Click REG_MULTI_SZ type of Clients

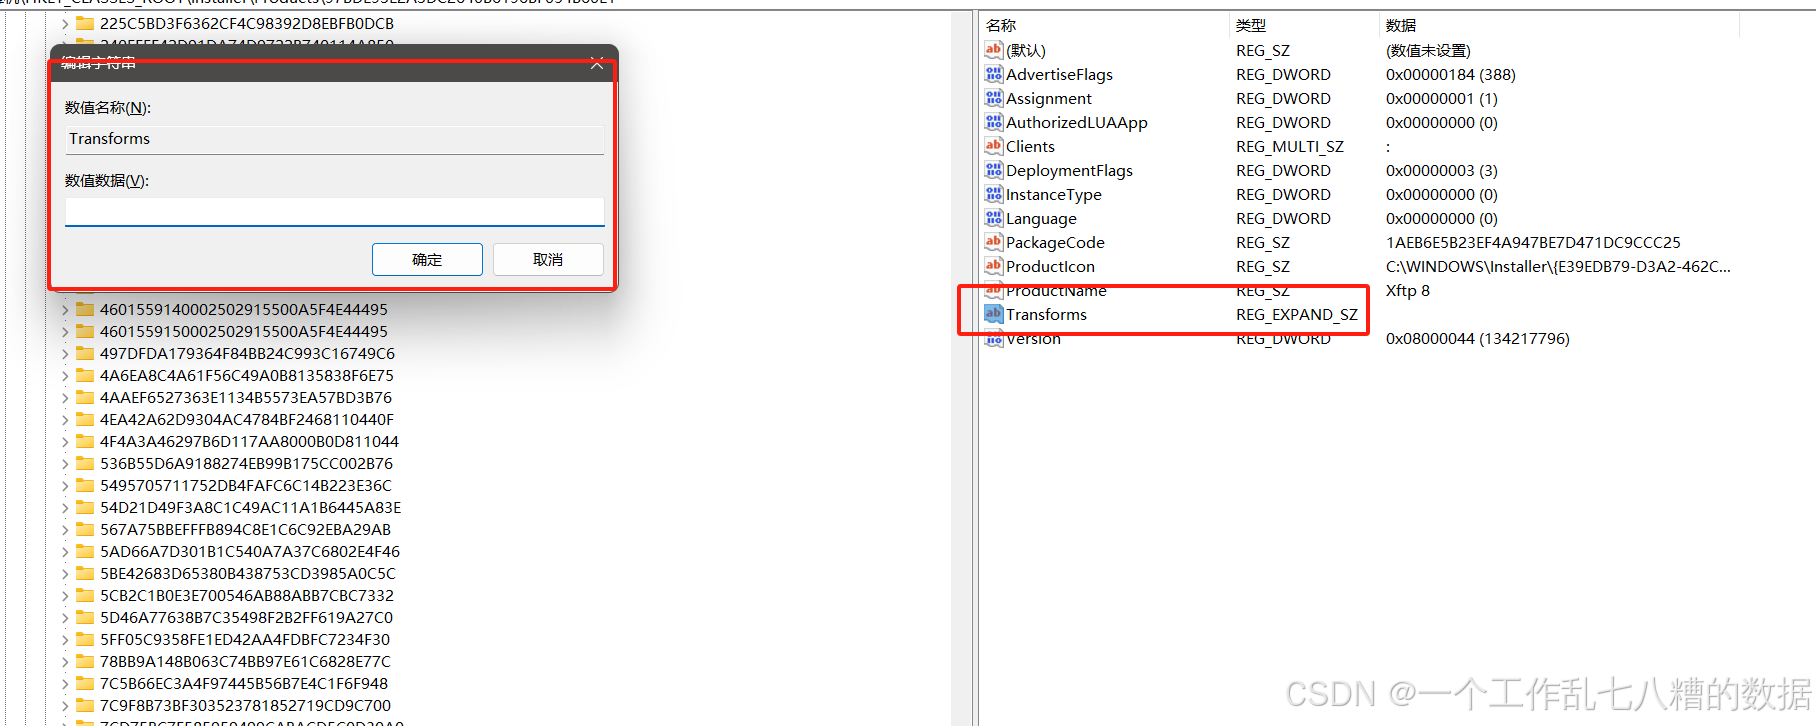click(x=1290, y=146)
